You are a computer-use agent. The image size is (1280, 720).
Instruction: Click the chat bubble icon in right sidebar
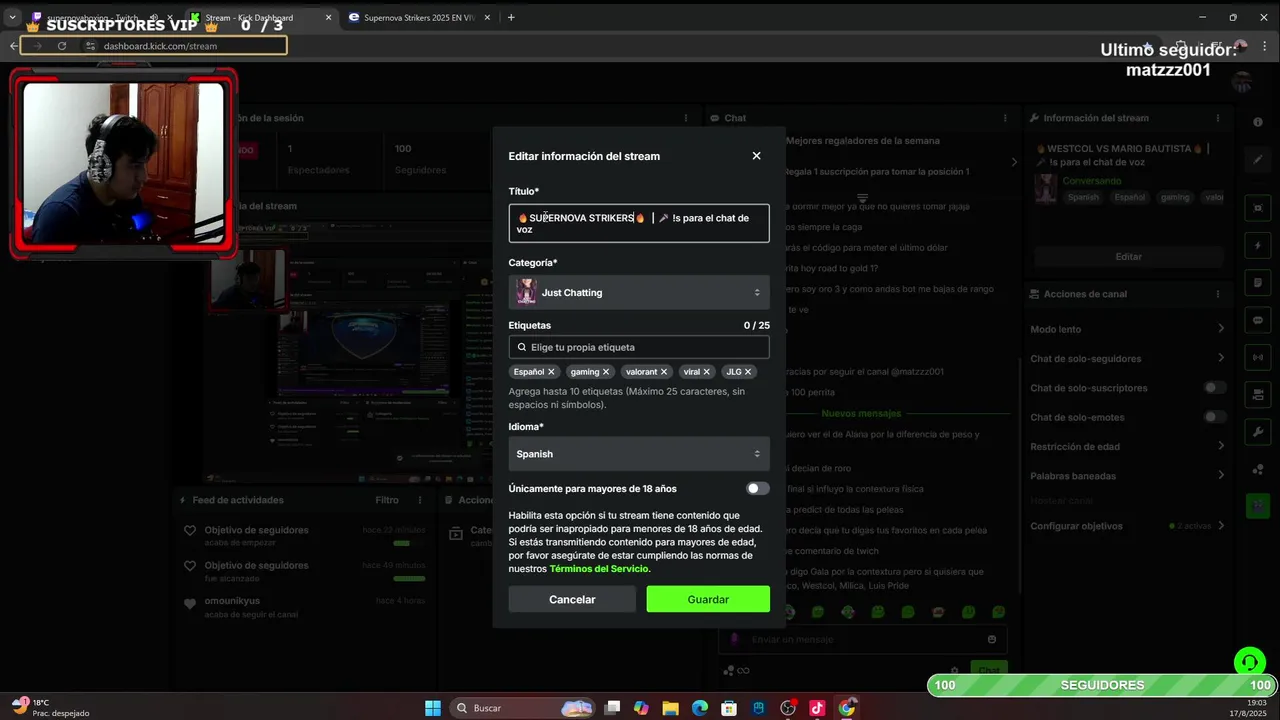click(x=1258, y=320)
